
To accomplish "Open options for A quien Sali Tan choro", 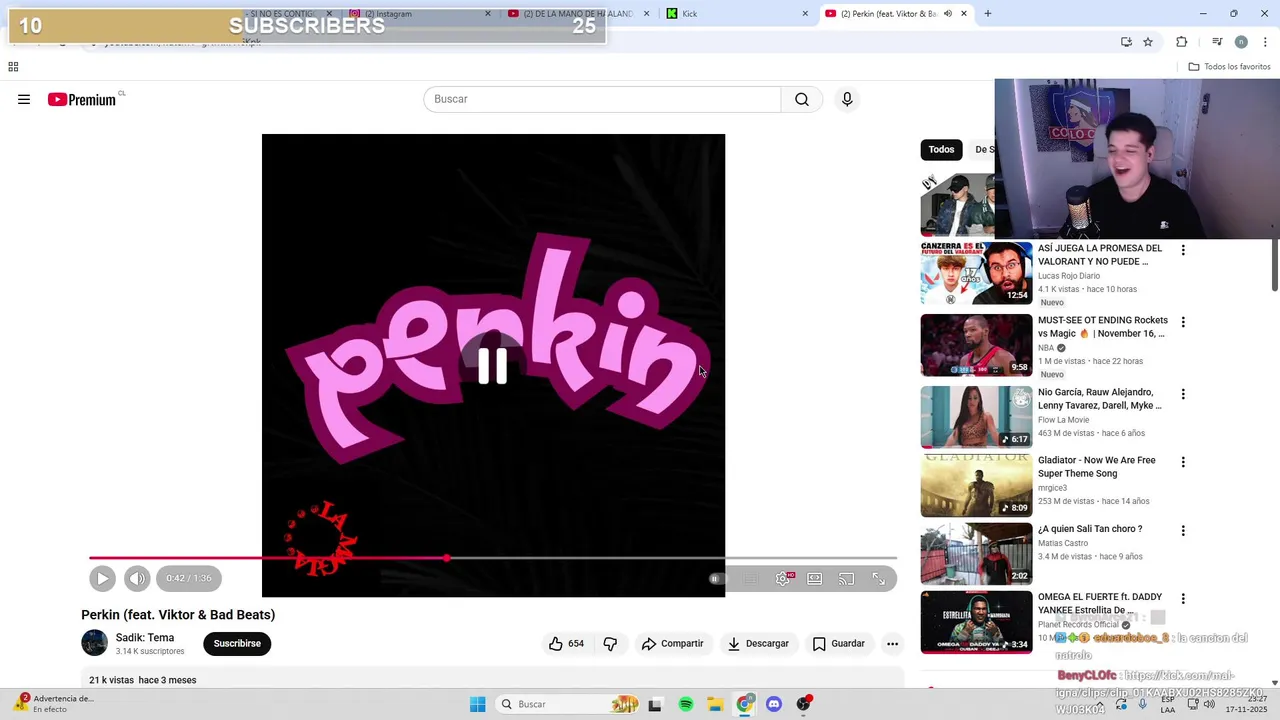I will point(1183,530).
